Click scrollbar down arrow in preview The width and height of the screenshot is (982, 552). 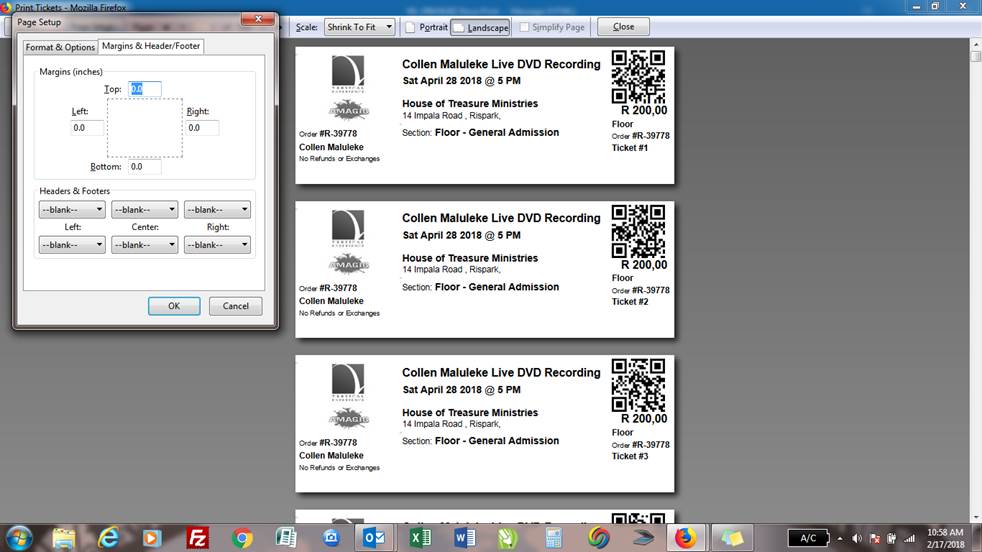pyautogui.click(x=976, y=518)
